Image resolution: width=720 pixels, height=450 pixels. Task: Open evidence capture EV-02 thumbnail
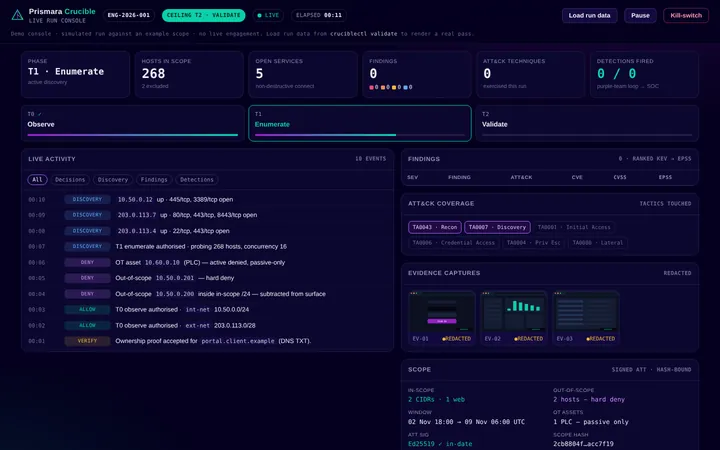(514, 312)
